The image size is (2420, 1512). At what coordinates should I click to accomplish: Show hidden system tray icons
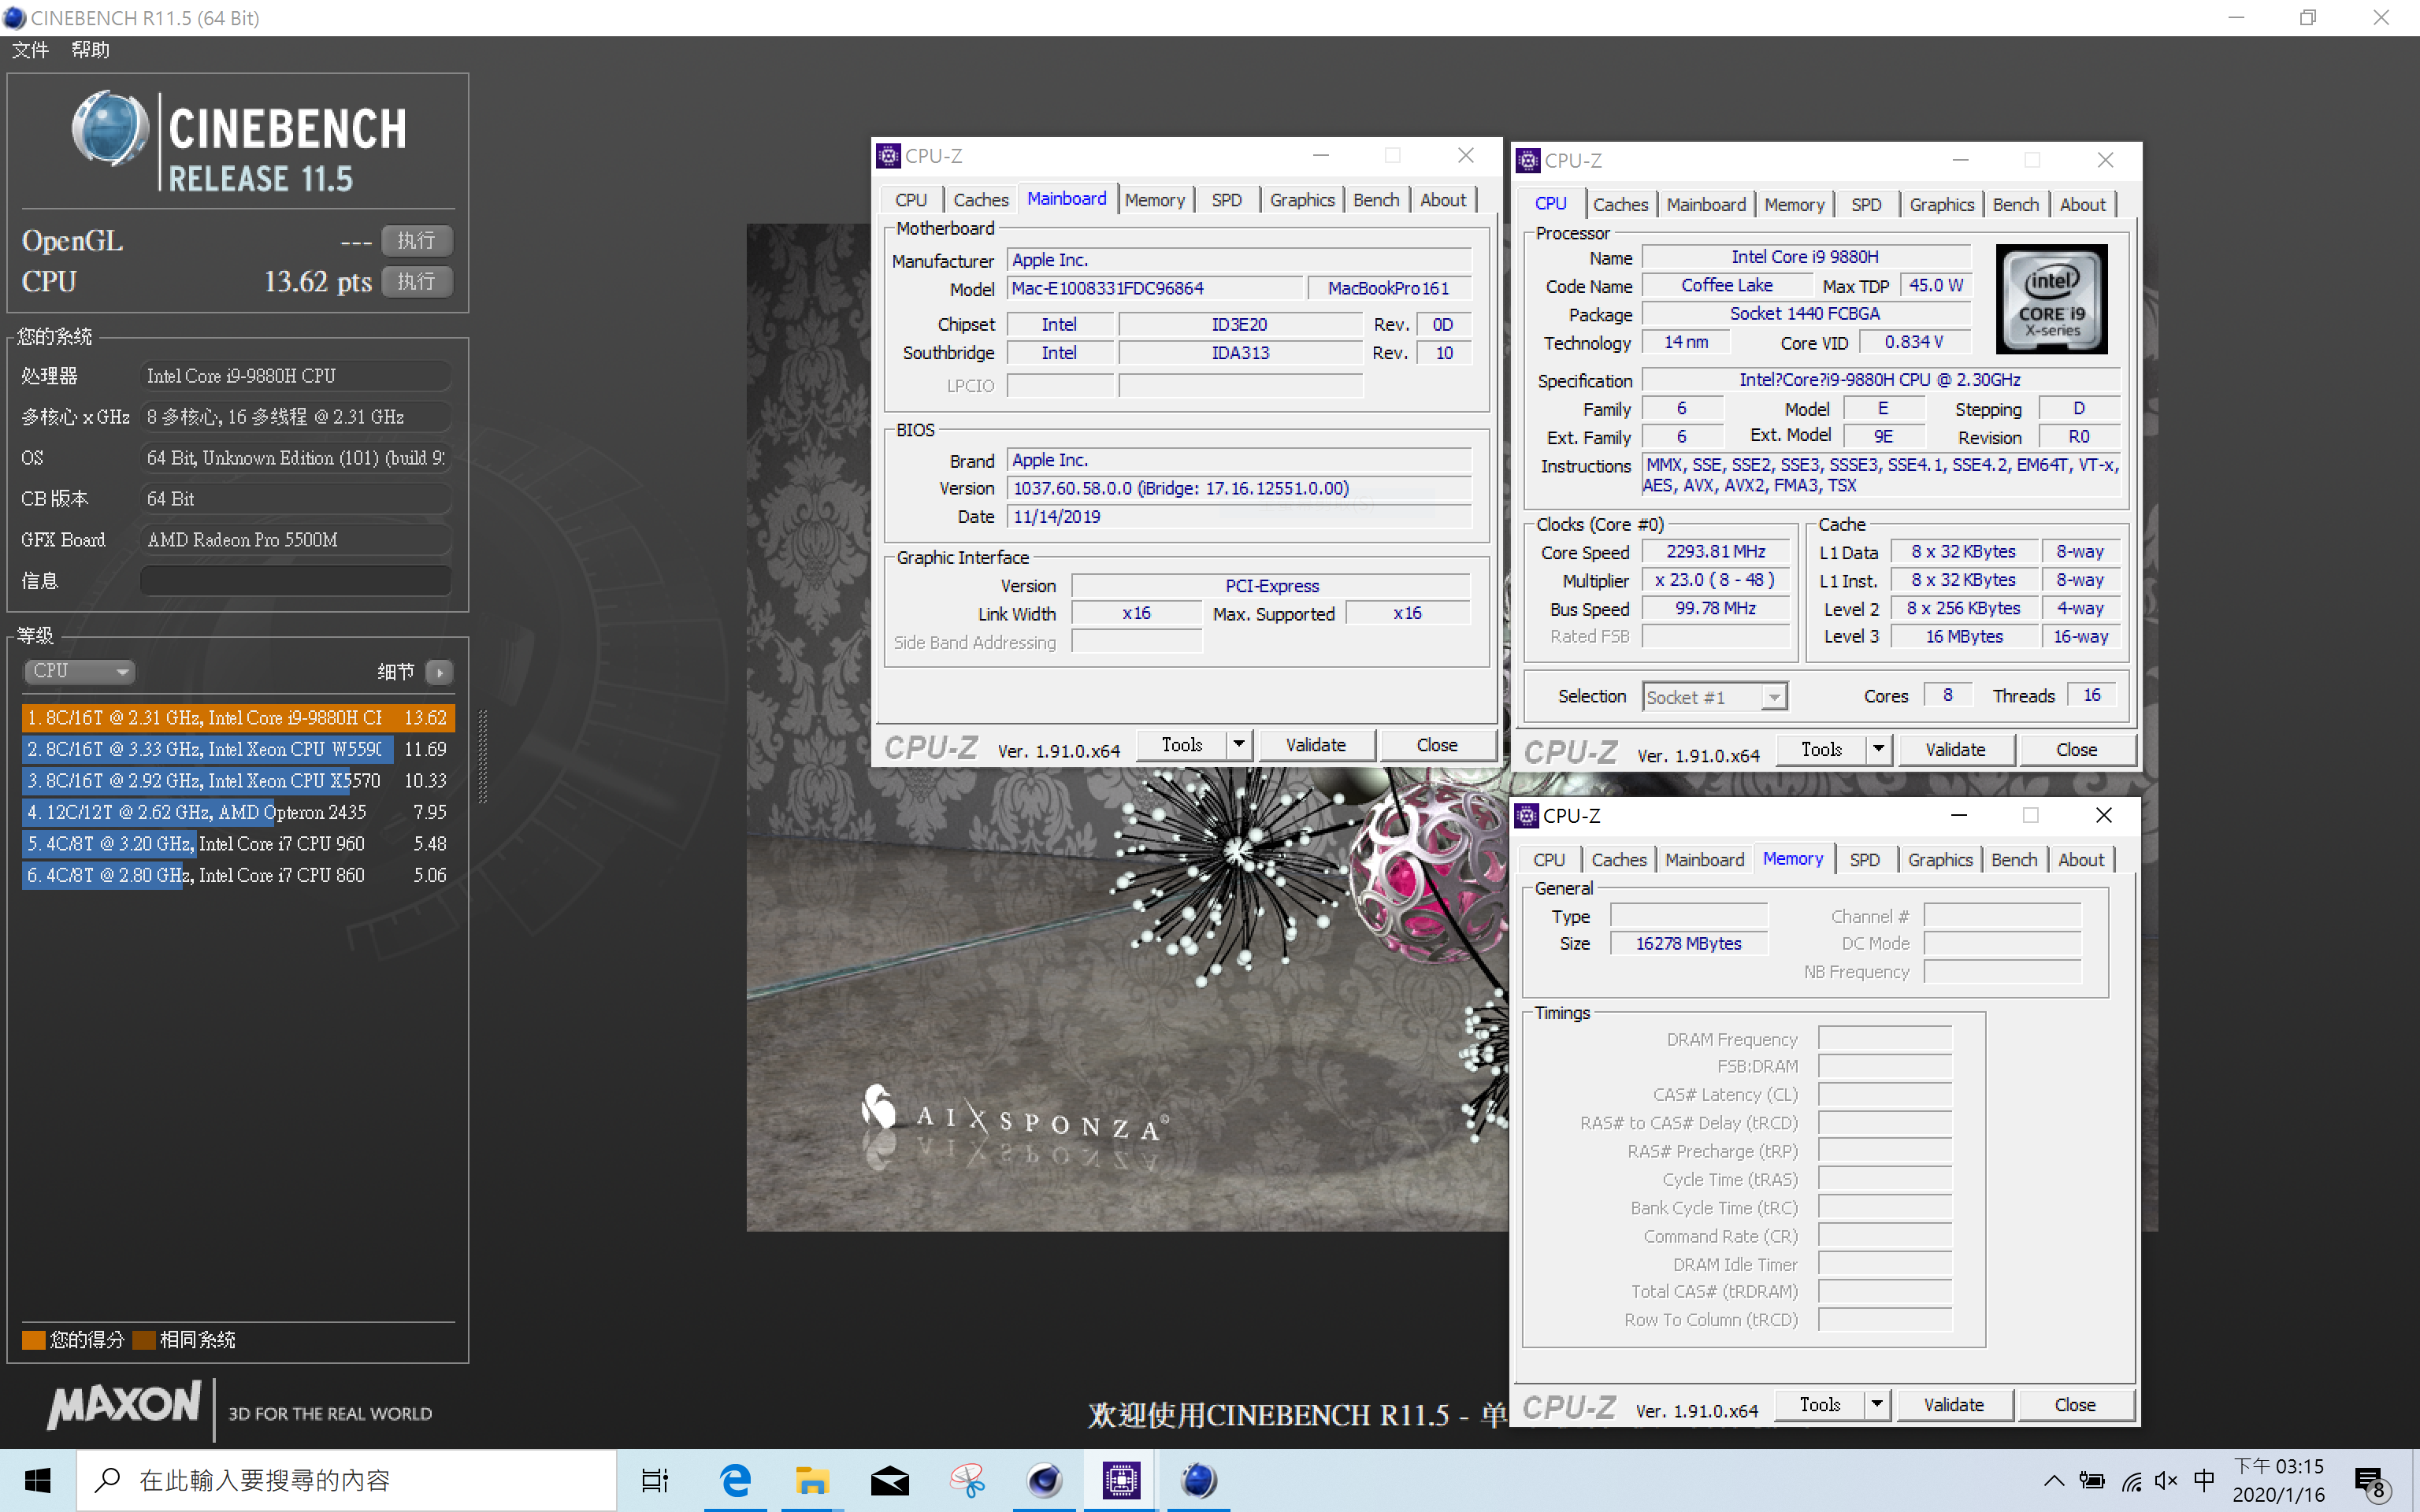[x=2053, y=1481]
